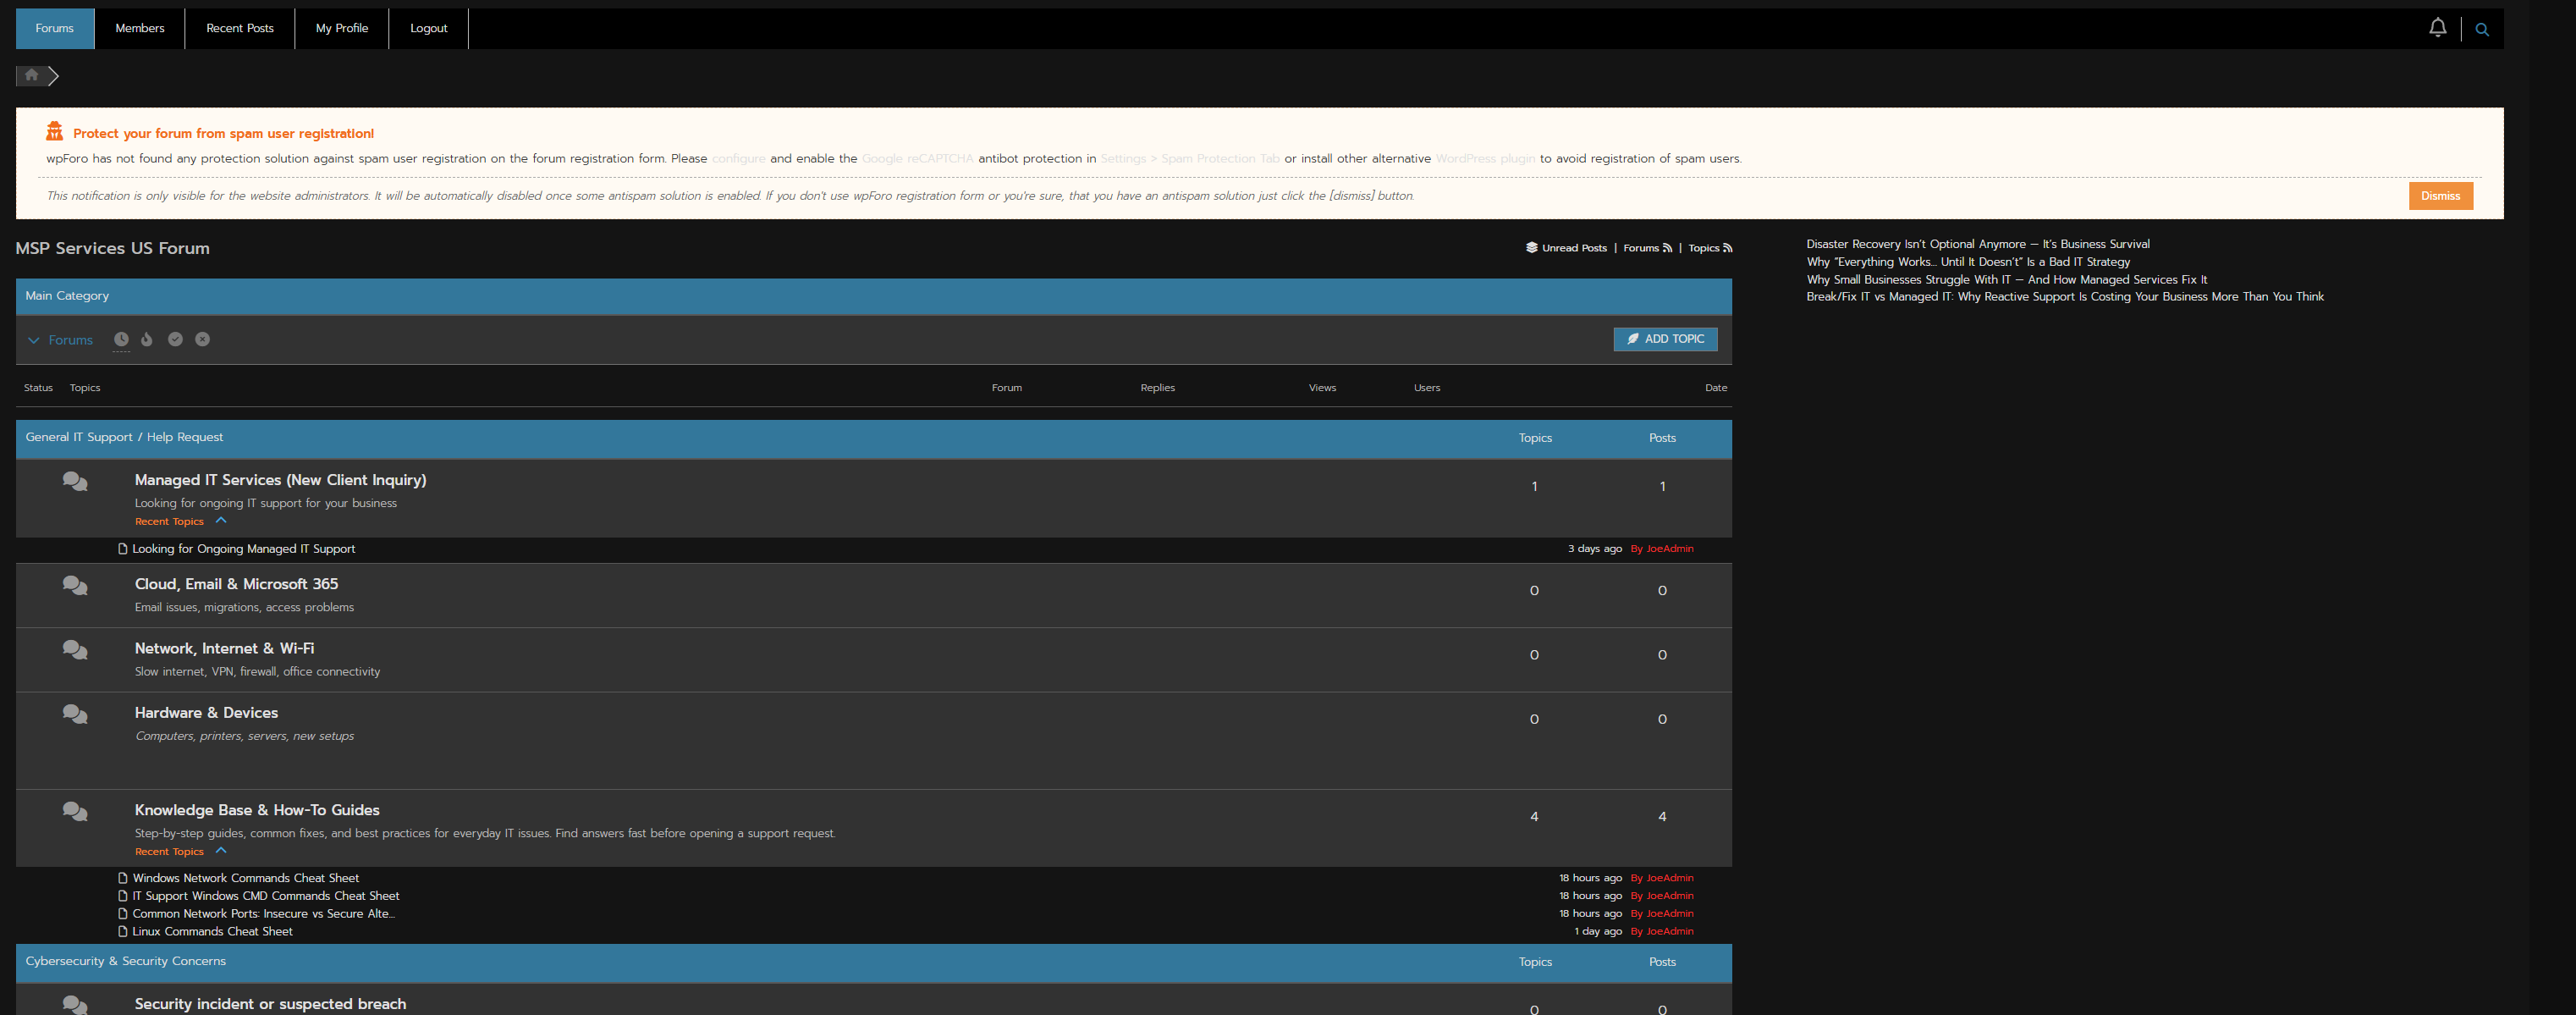Open the forum search magnifier icon
The image size is (2576, 1015).
click(2481, 30)
